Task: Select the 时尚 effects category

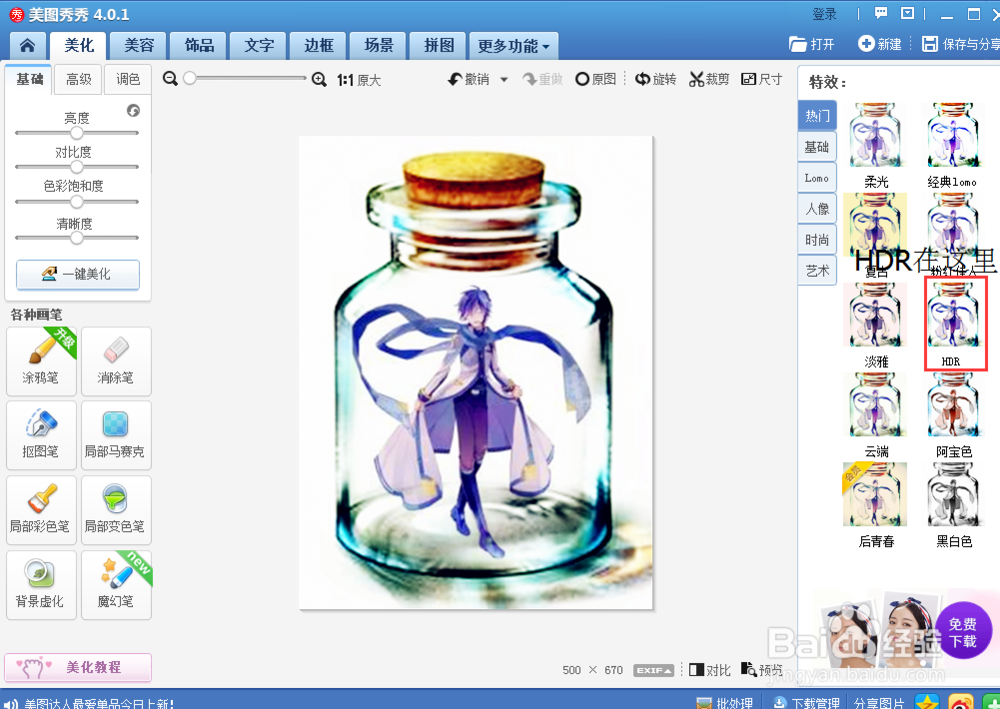Action: [x=817, y=240]
